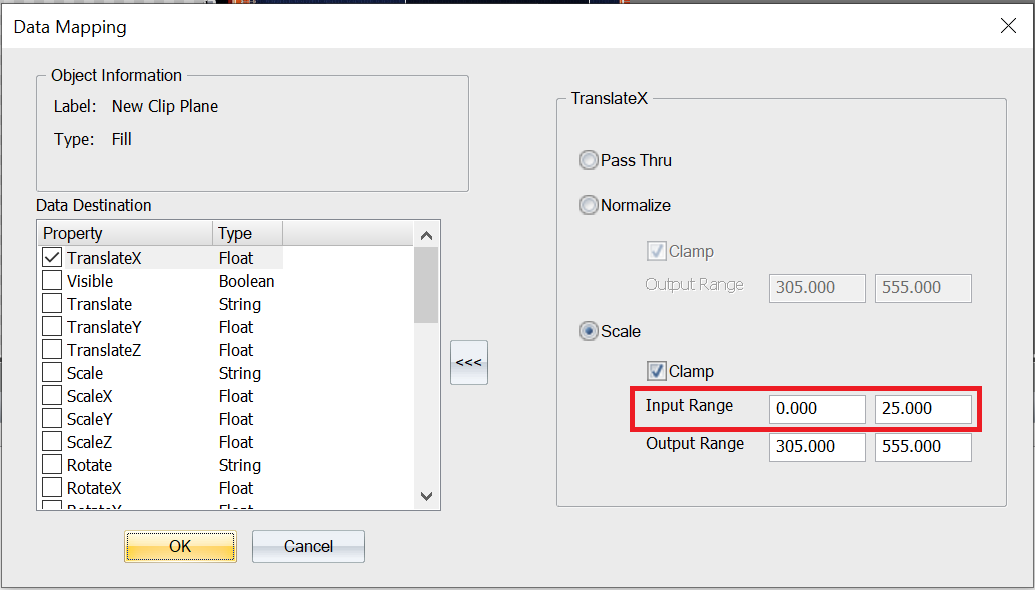Select the Normalize radio button
Viewport: 1035px width, 590px height.
coord(589,205)
